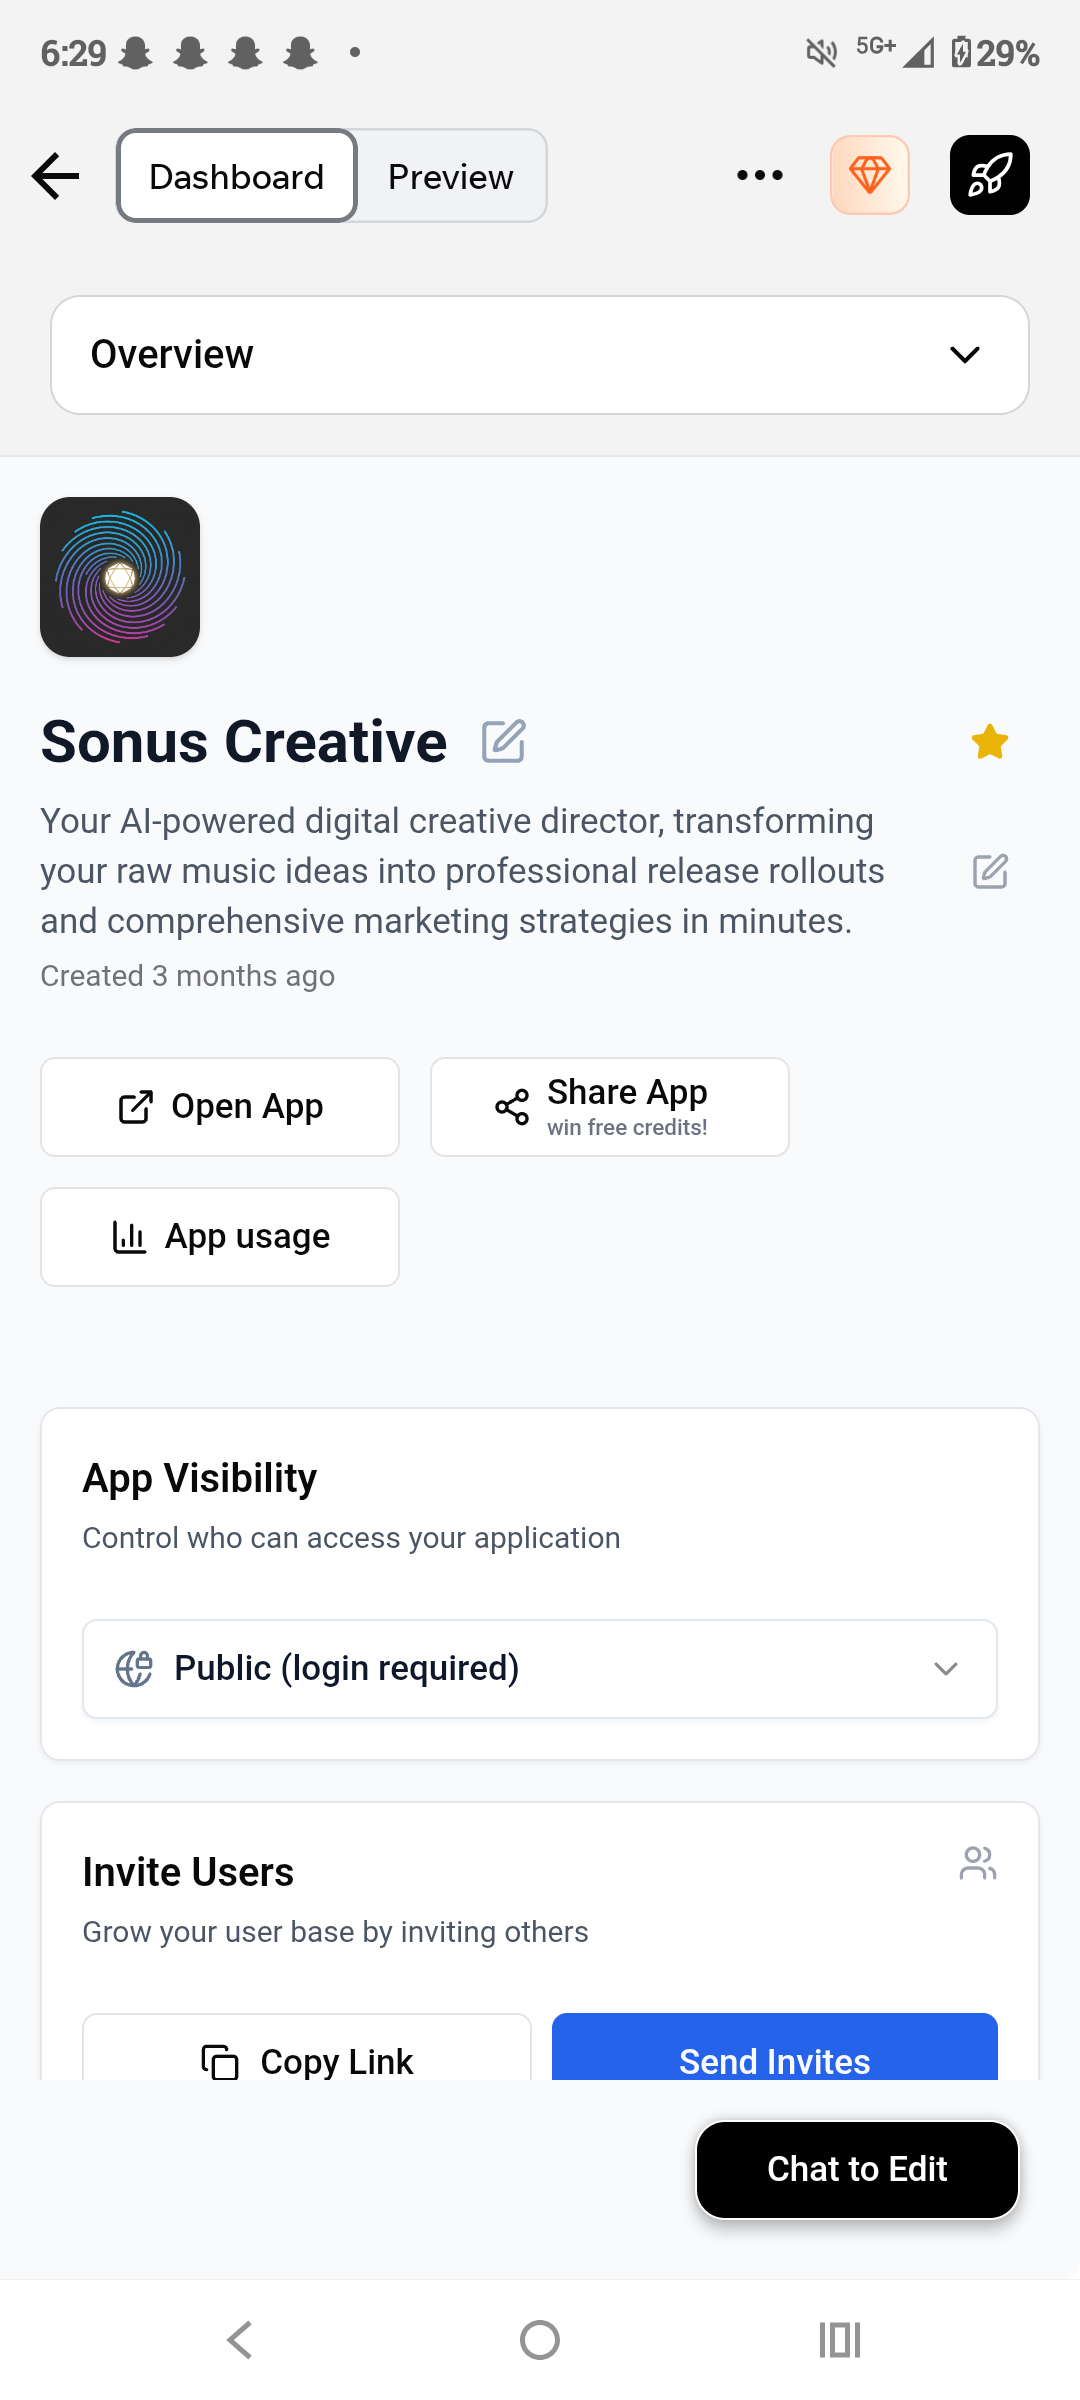Open the App usage stats
Viewport: 1080px width, 2400px height.
point(220,1237)
